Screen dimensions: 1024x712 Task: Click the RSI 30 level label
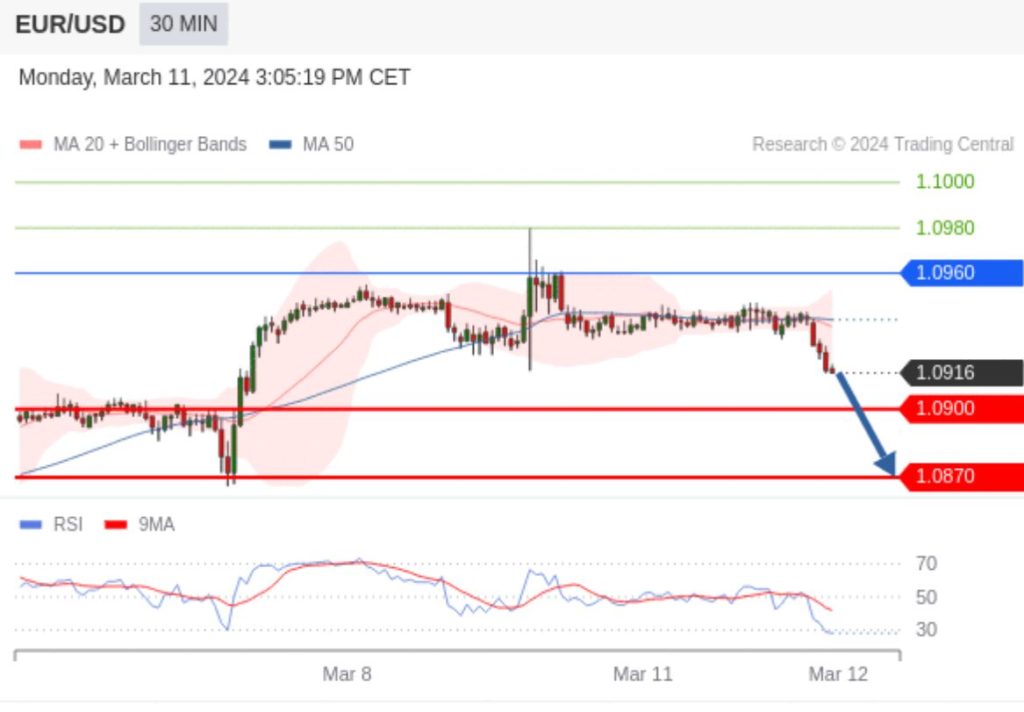[926, 630]
